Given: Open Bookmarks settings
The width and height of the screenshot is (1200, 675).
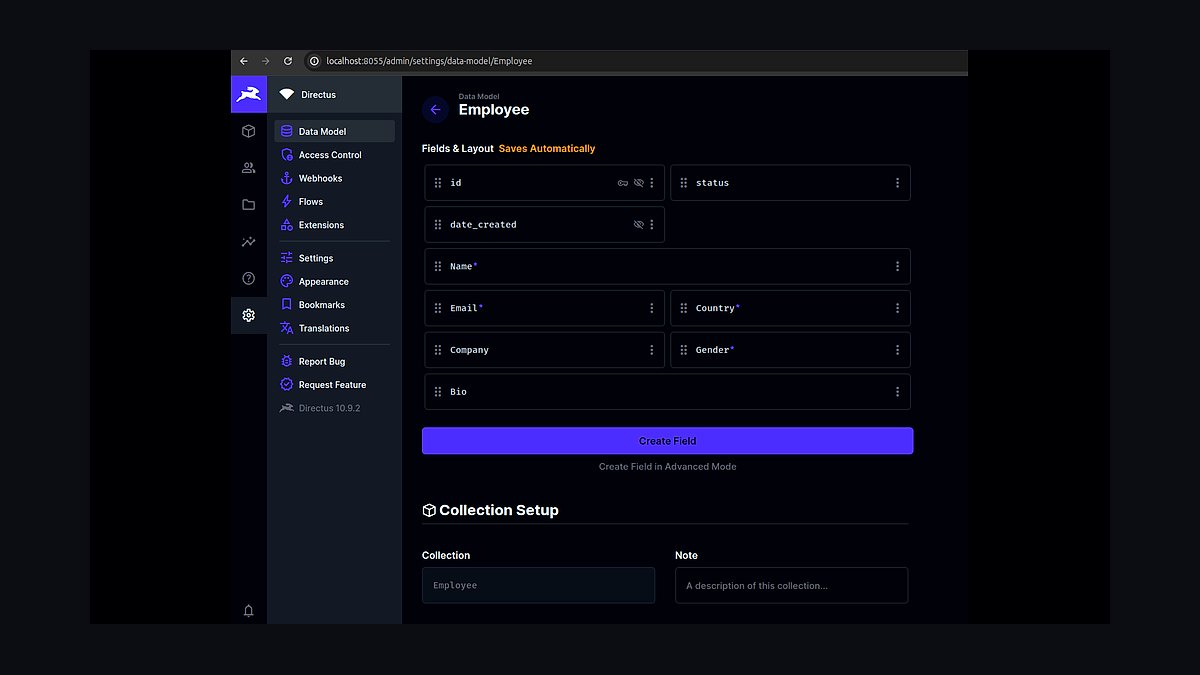Looking at the screenshot, I should point(335,305).
